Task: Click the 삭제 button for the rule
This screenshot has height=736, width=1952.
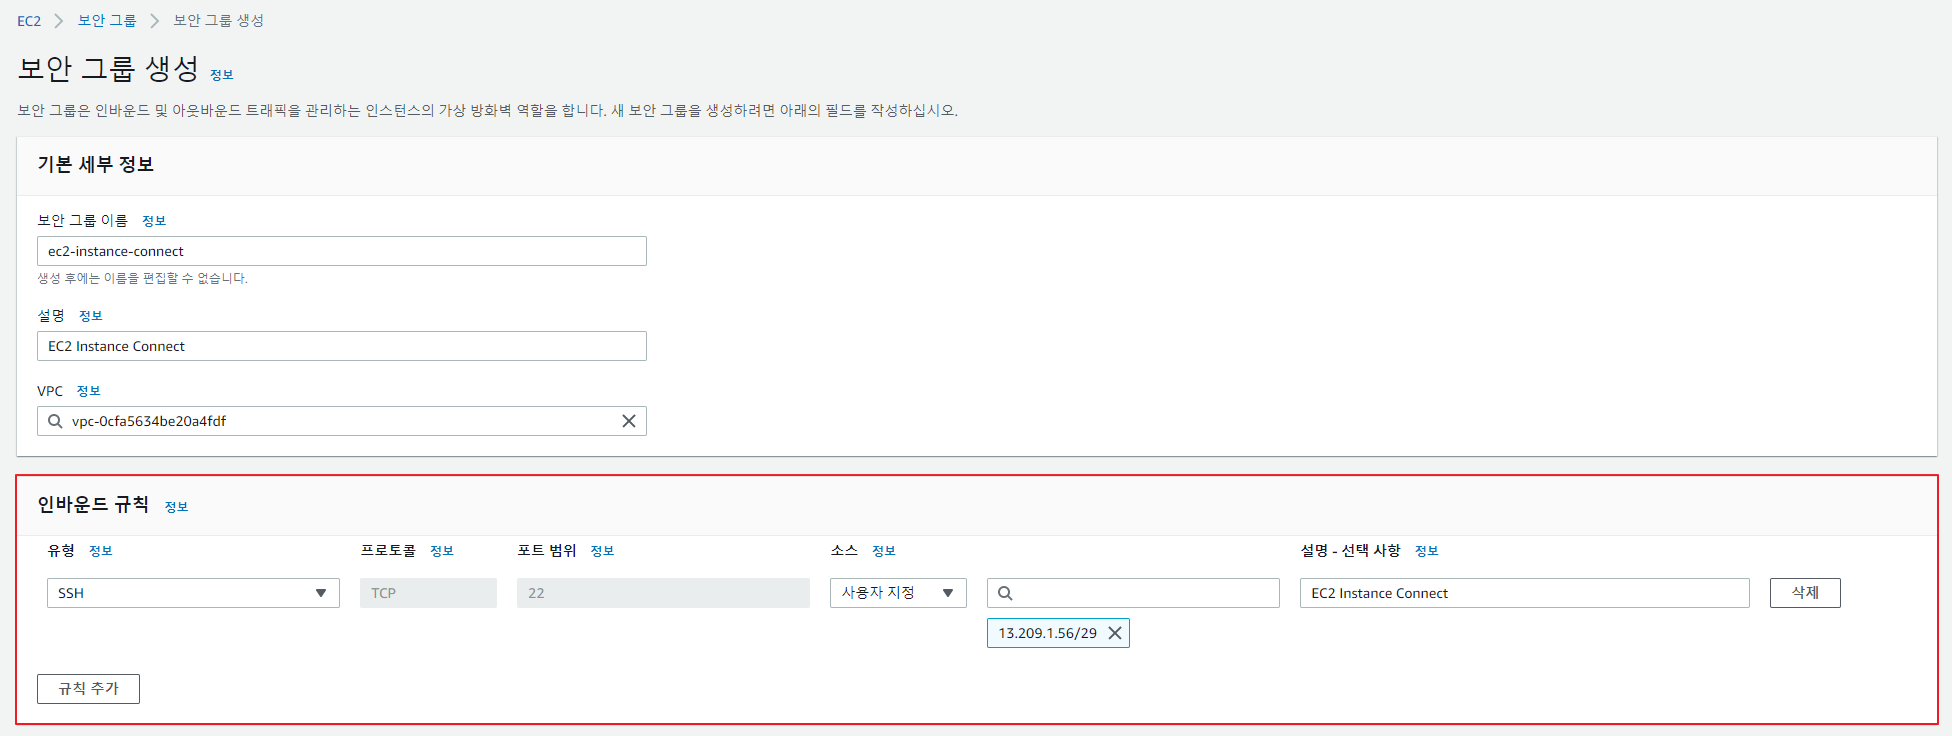Action: [x=1804, y=593]
